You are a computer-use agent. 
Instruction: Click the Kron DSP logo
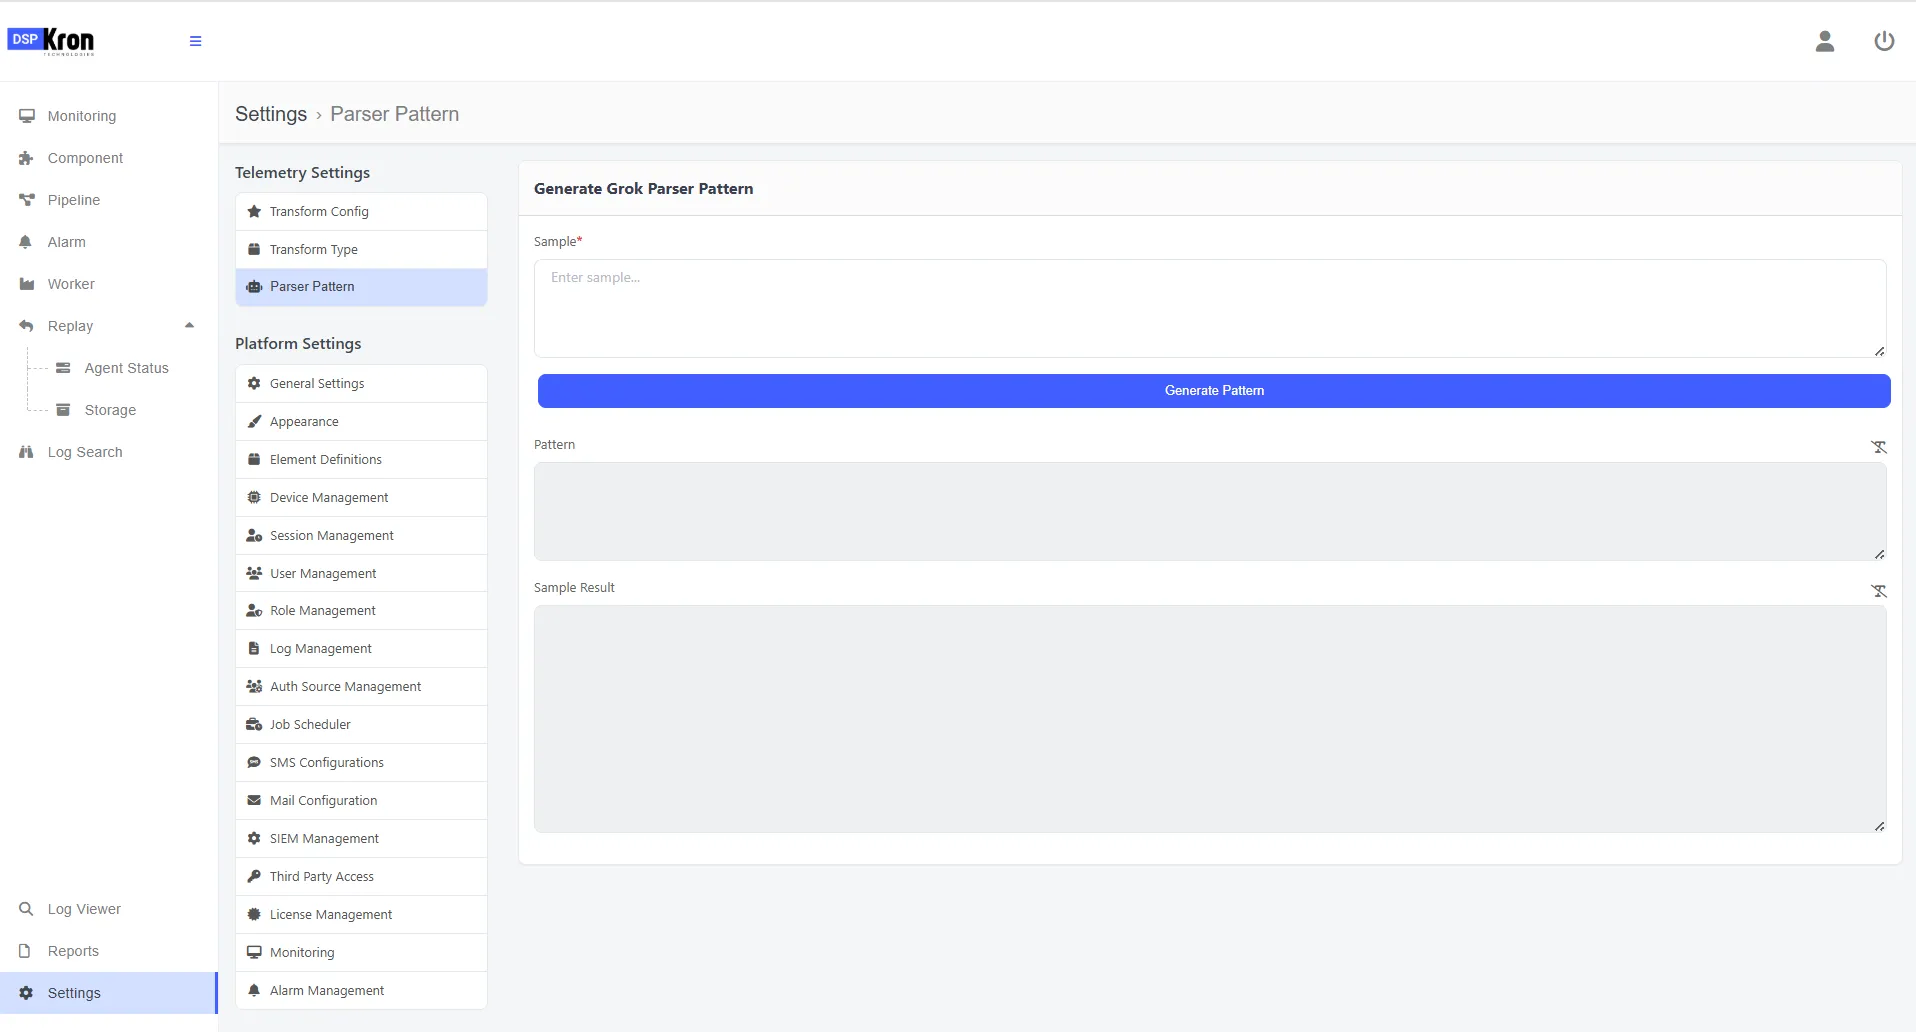pos(51,40)
